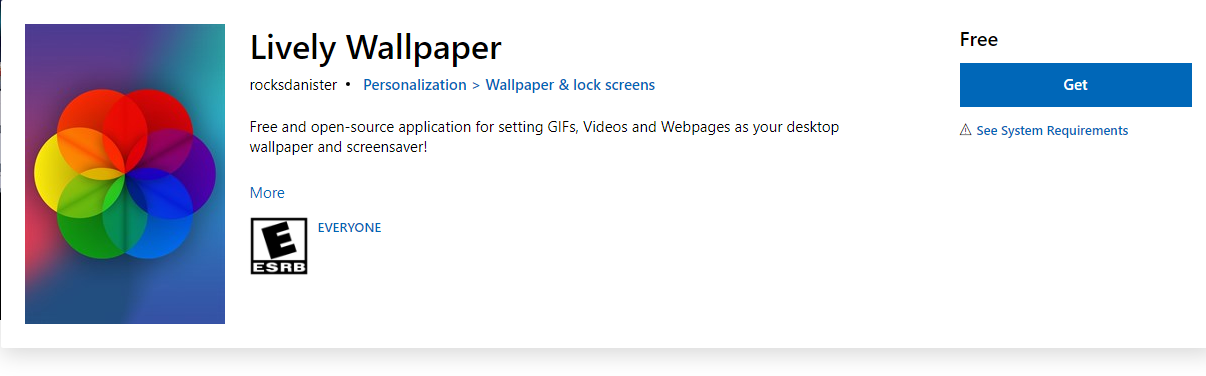Click the warning triangle icon beside System Requirements

point(965,131)
